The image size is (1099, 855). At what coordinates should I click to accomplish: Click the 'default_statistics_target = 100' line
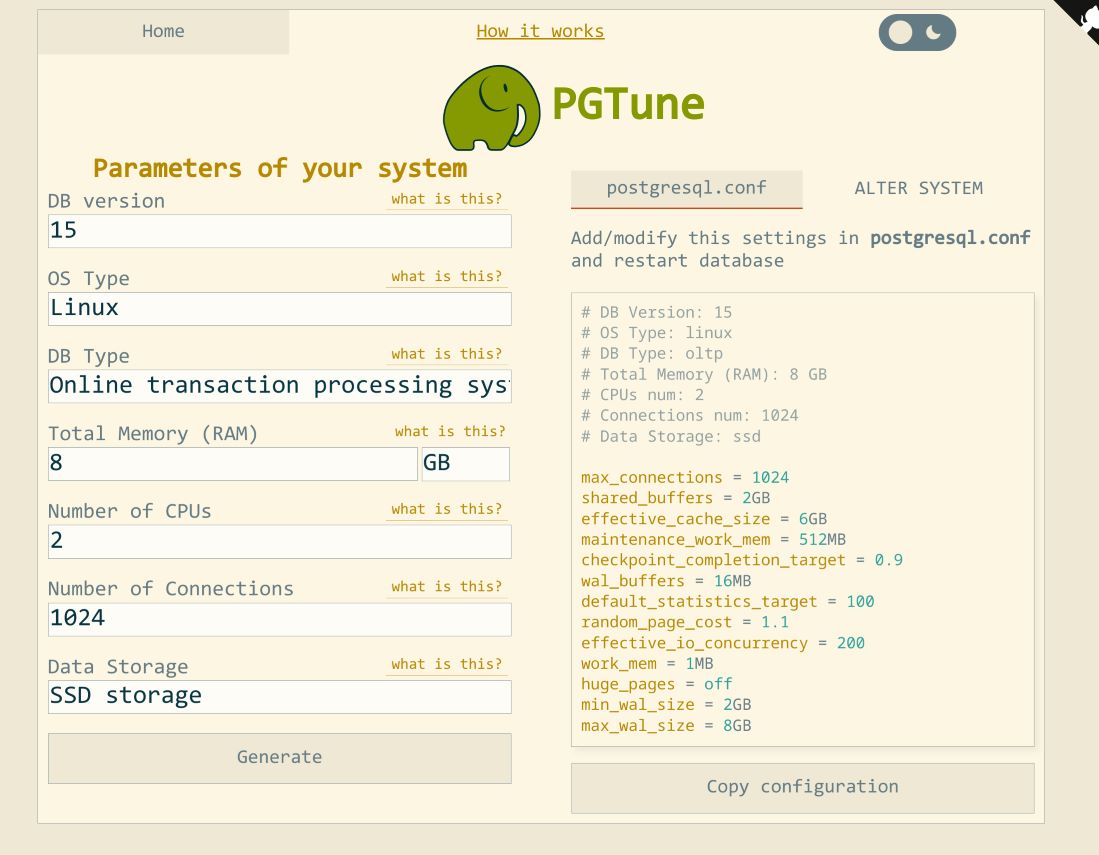coord(728,602)
